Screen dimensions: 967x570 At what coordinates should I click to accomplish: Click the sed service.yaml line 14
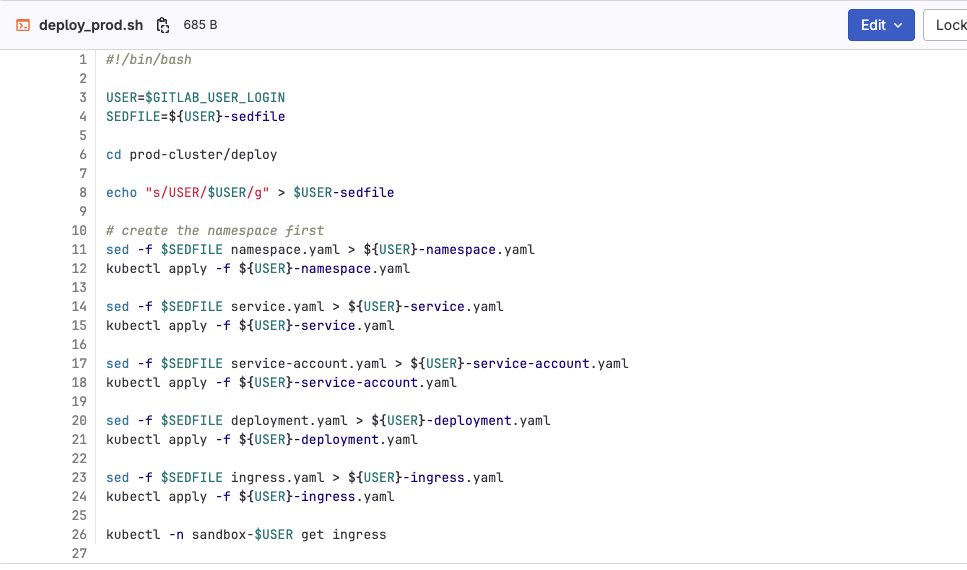point(305,307)
